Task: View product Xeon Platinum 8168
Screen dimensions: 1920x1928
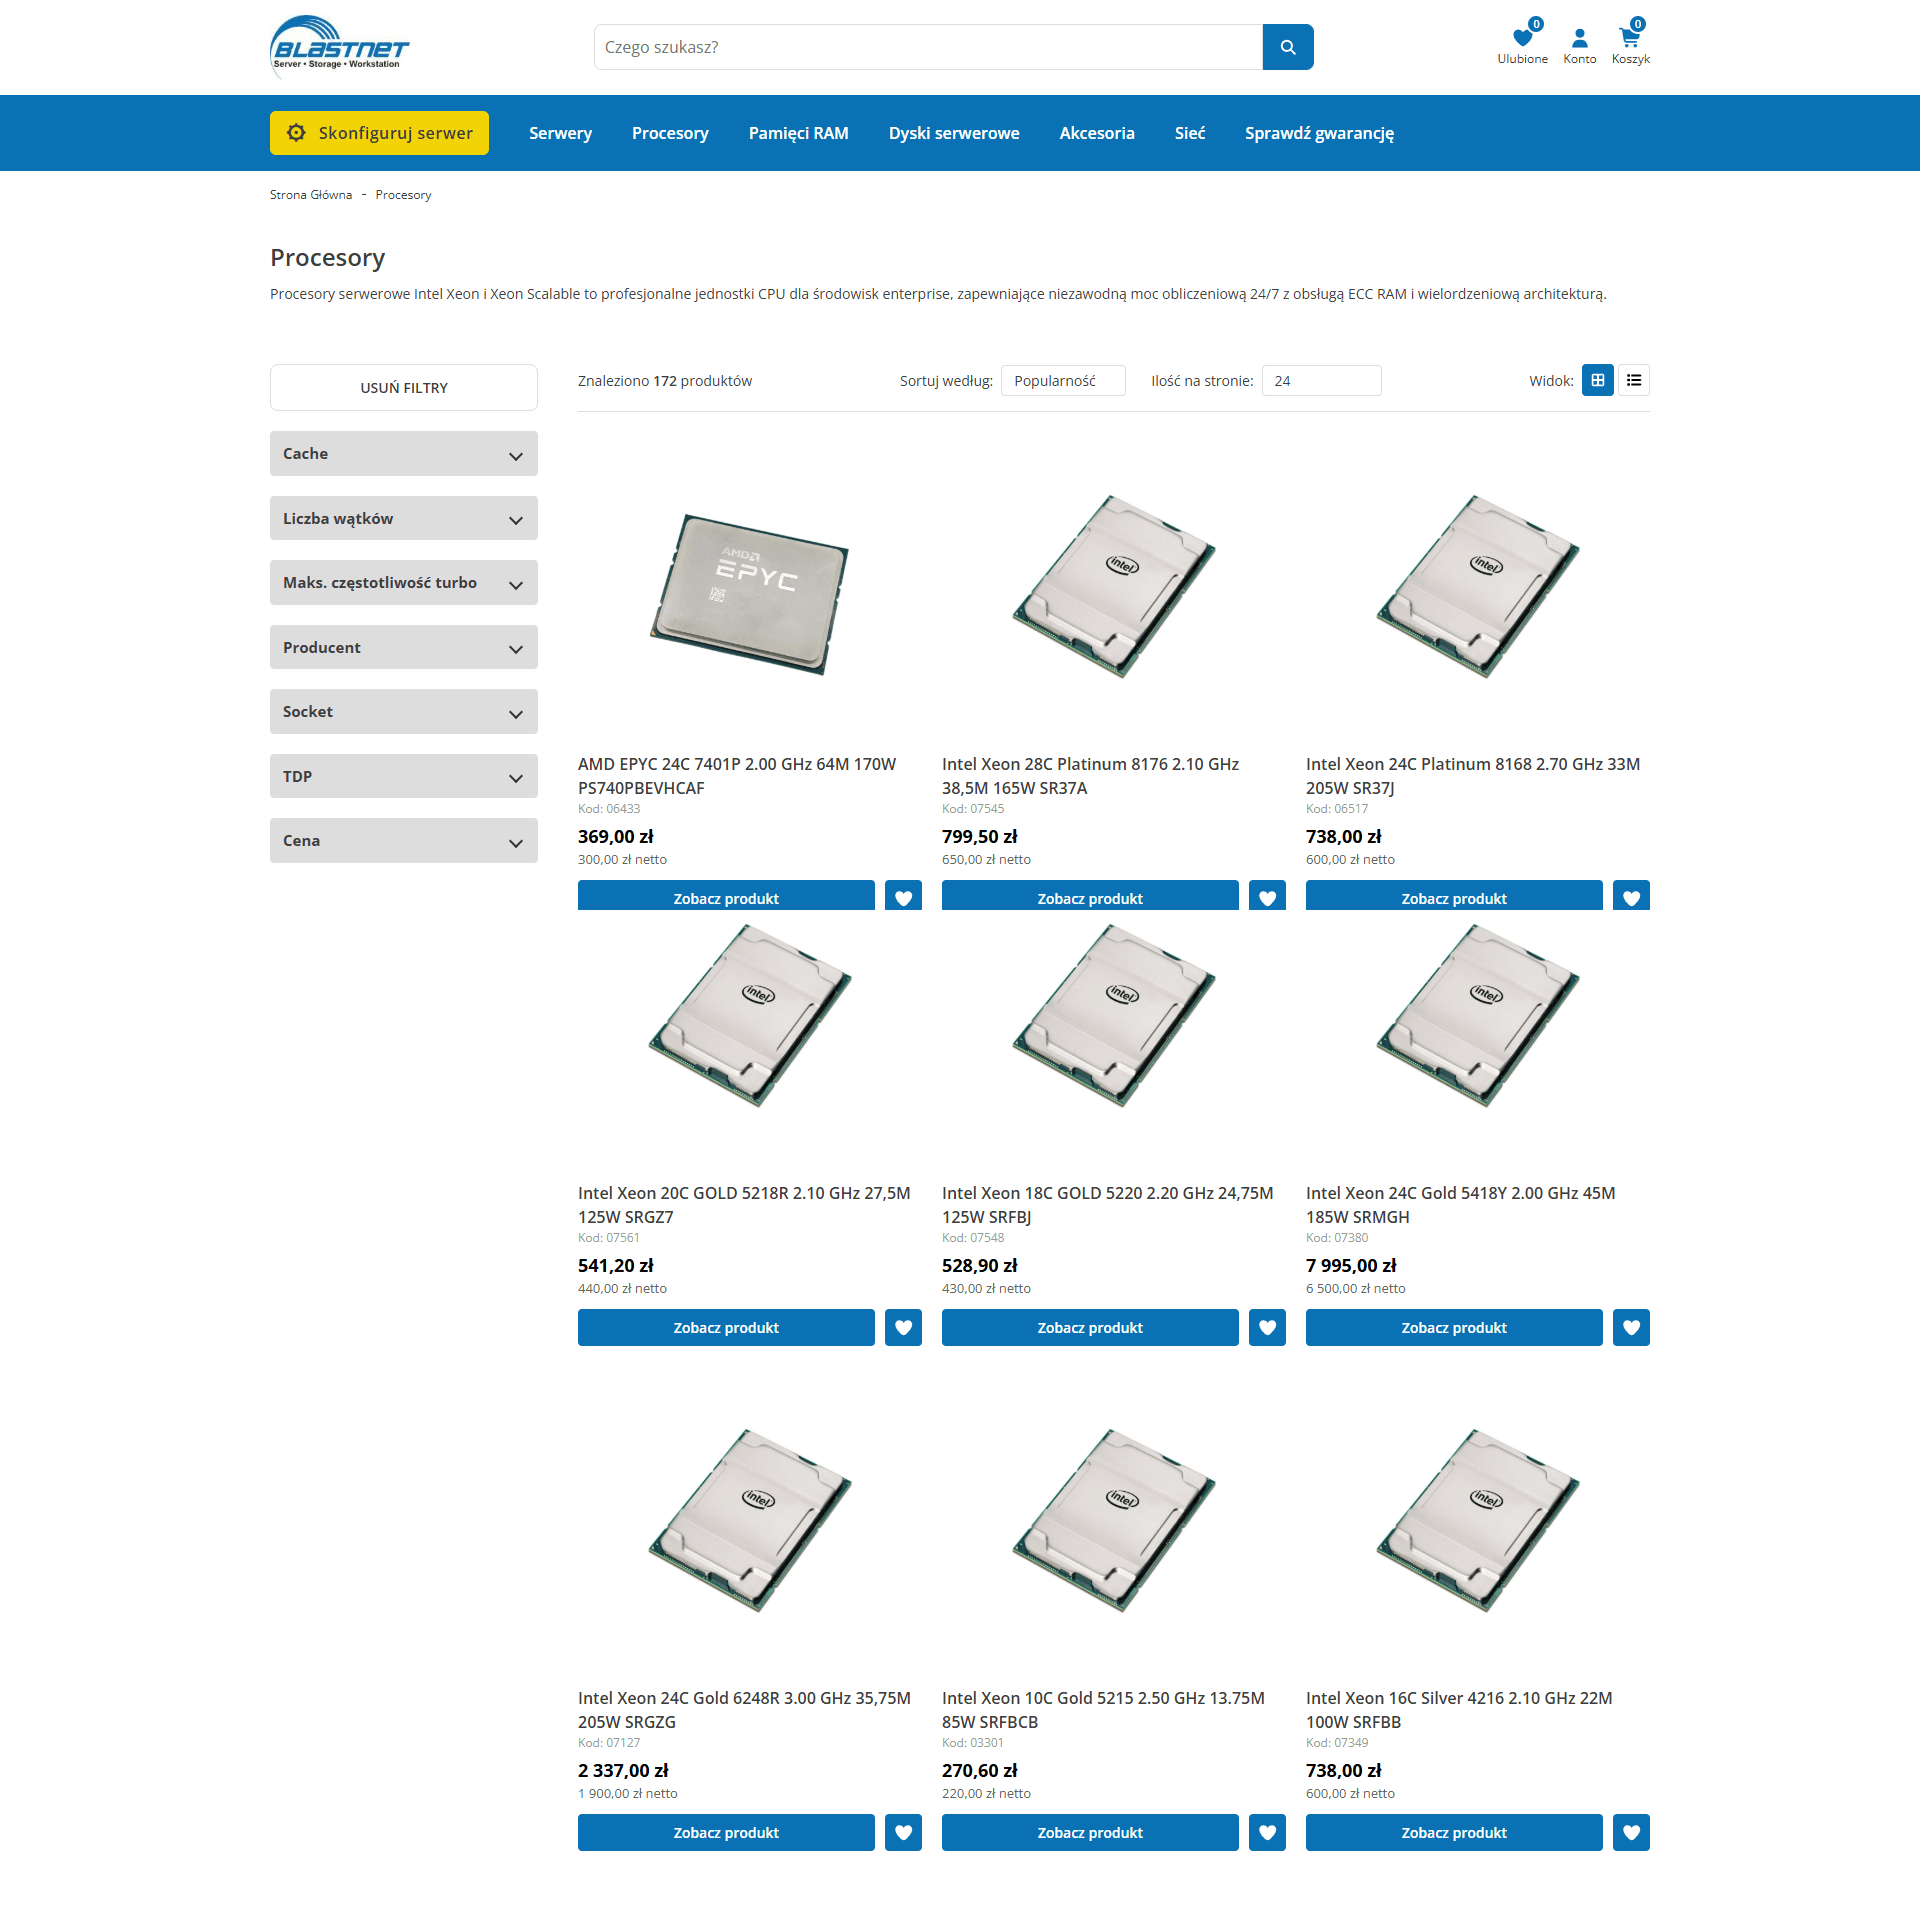Action: pos(1454,896)
